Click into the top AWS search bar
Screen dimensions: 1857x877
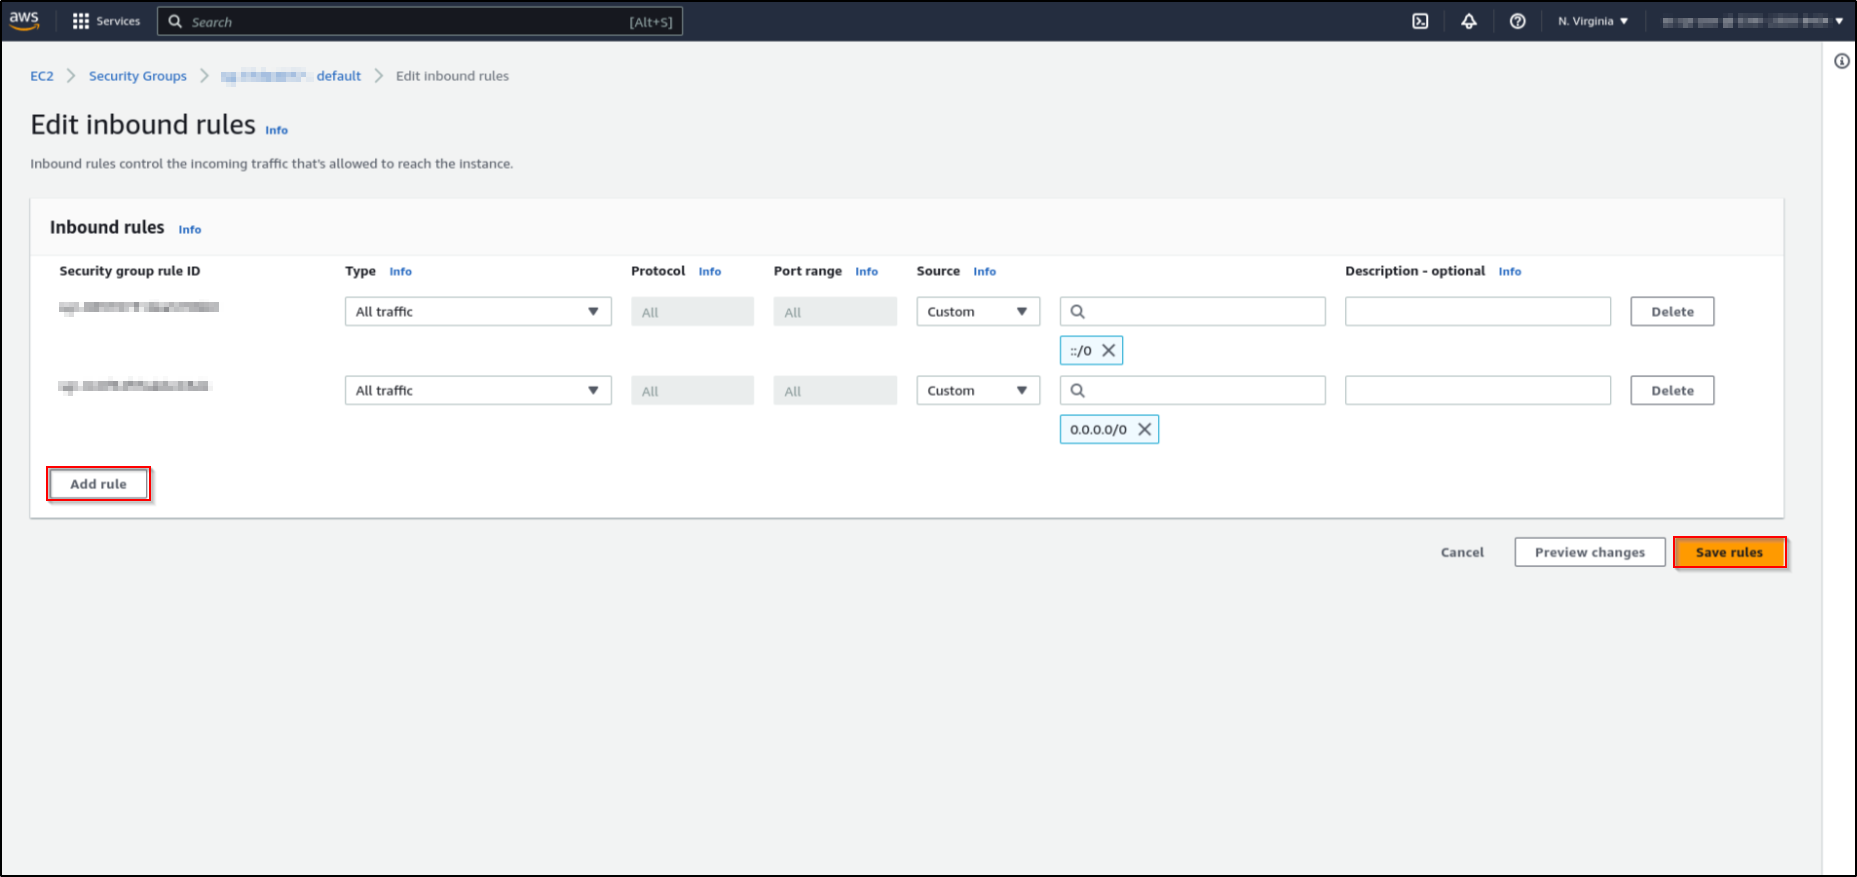pos(420,21)
